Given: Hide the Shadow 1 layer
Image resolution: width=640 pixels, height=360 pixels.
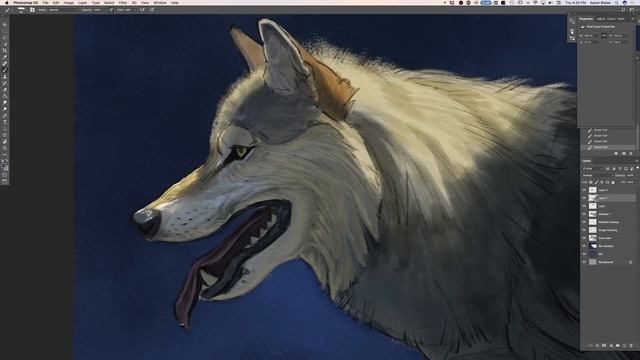Looking at the screenshot, I should pos(584,214).
